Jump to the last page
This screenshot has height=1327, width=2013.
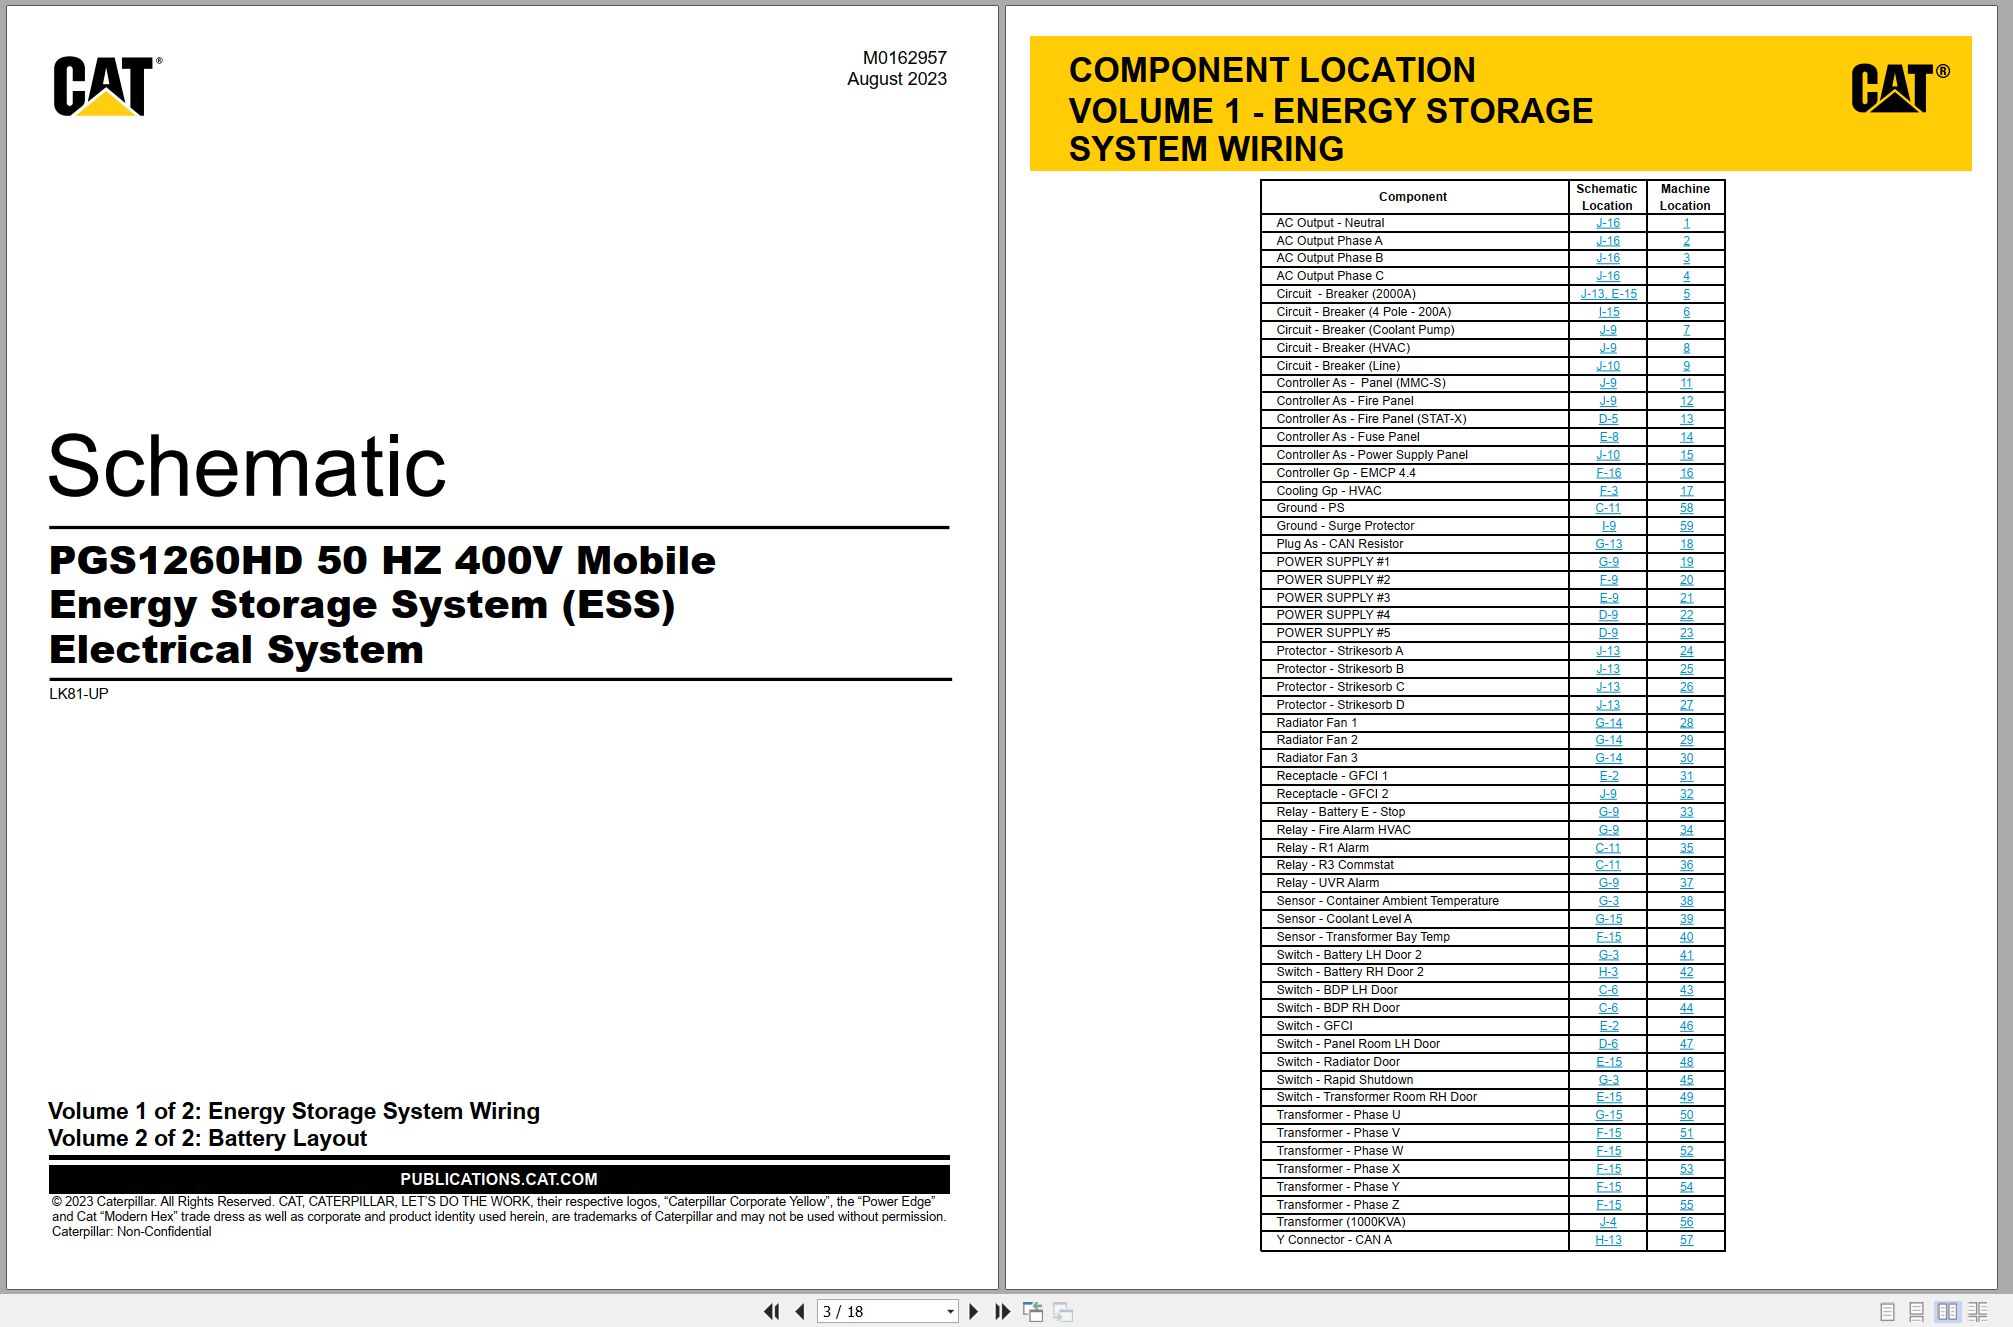(1002, 1311)
